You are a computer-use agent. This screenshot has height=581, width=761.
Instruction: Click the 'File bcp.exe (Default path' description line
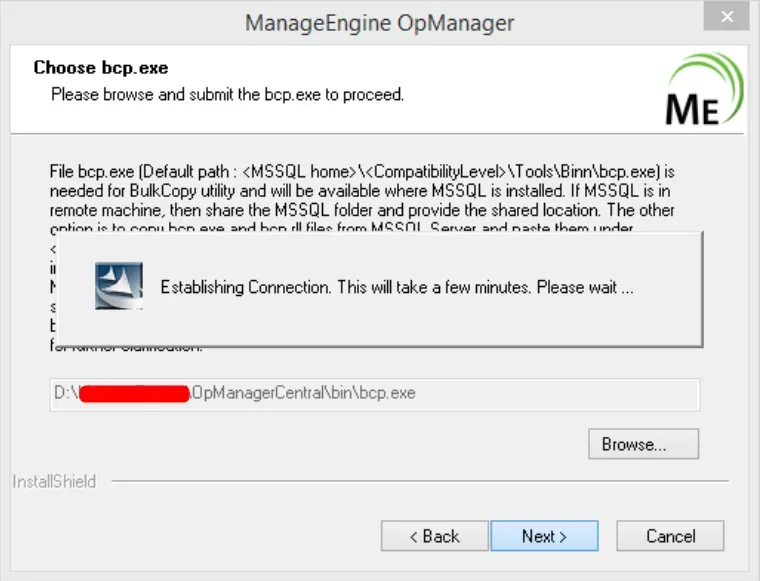point(362,172)
